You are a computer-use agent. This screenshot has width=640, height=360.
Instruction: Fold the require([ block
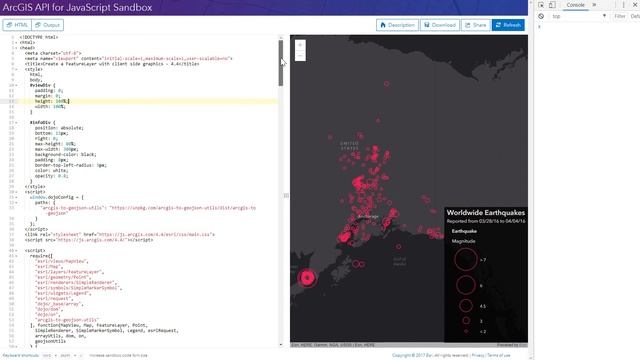[x=16, y=256]
